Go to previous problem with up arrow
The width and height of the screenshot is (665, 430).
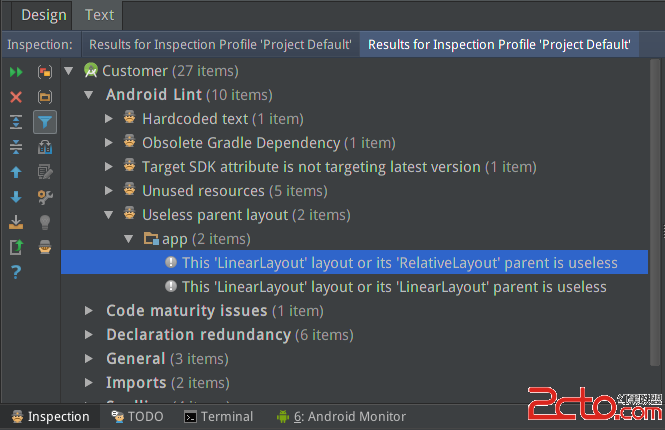pos(16,172)
